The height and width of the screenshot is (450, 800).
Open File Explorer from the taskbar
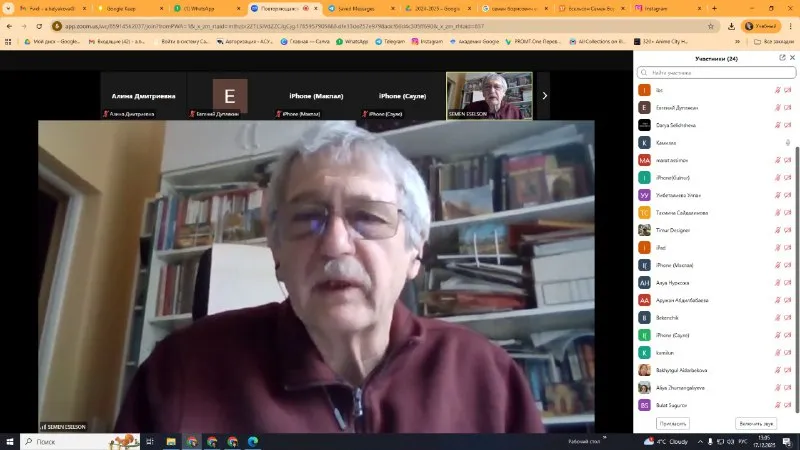(170, 441)
